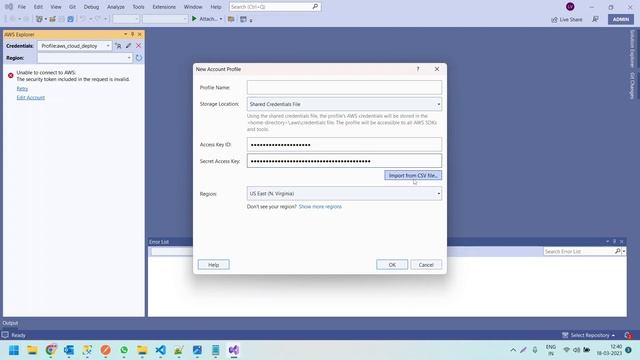Open AWS Explorer window options arrow

(x=125, y=34)
